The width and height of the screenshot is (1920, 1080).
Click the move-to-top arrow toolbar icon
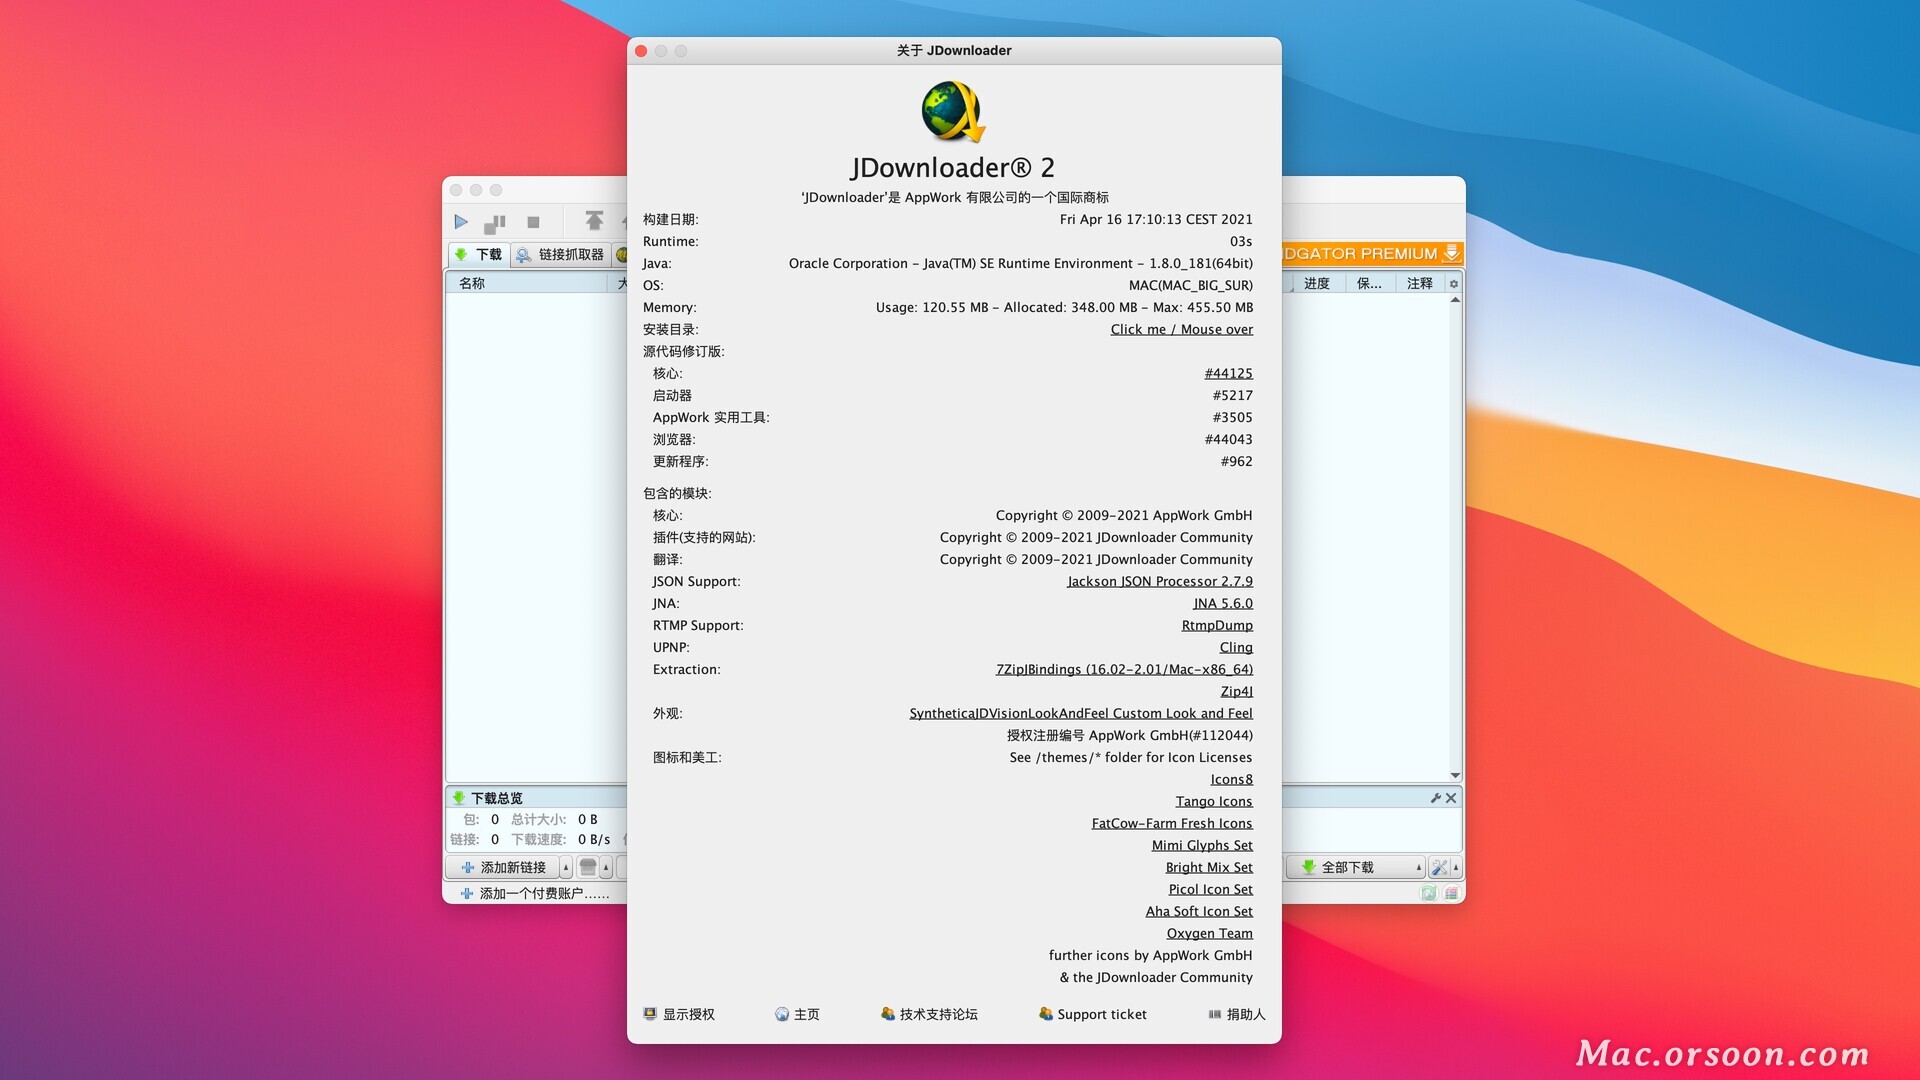coord(594,221)
